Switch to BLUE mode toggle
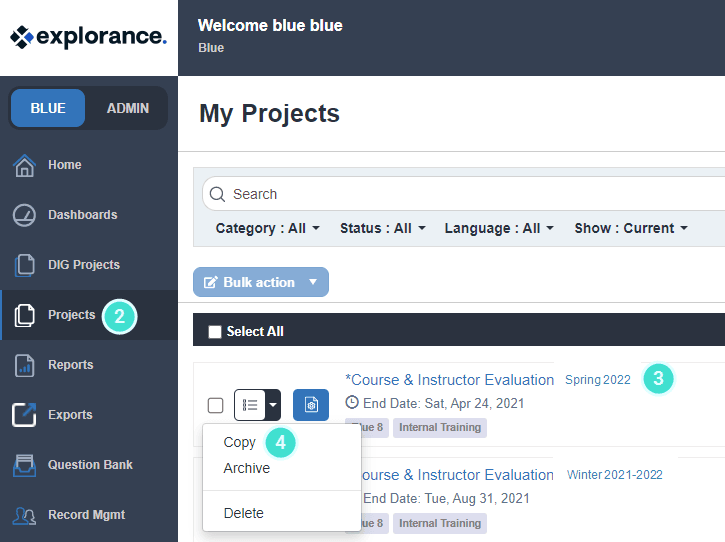Viewport: 725px width, 542px height. (x=48, y=108)
